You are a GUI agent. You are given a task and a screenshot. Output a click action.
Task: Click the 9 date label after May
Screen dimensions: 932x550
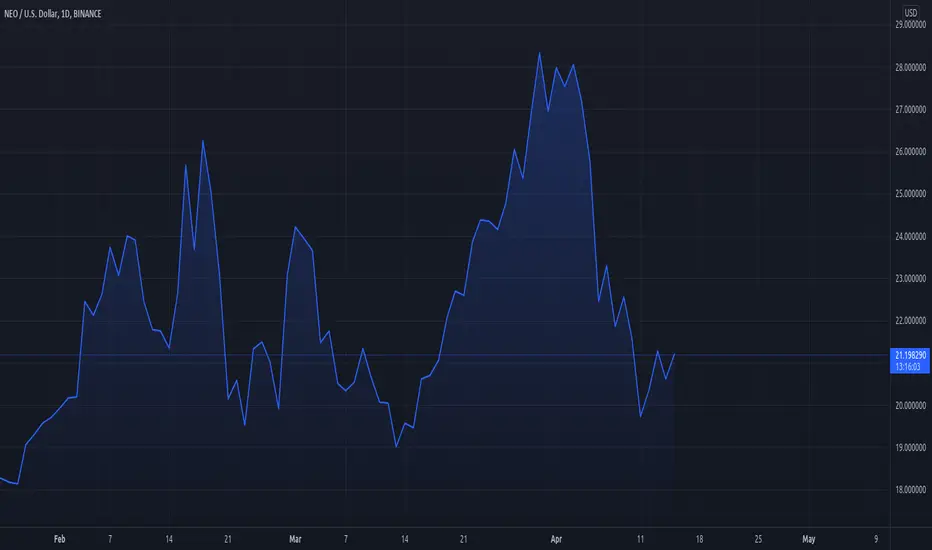(876, 539)
